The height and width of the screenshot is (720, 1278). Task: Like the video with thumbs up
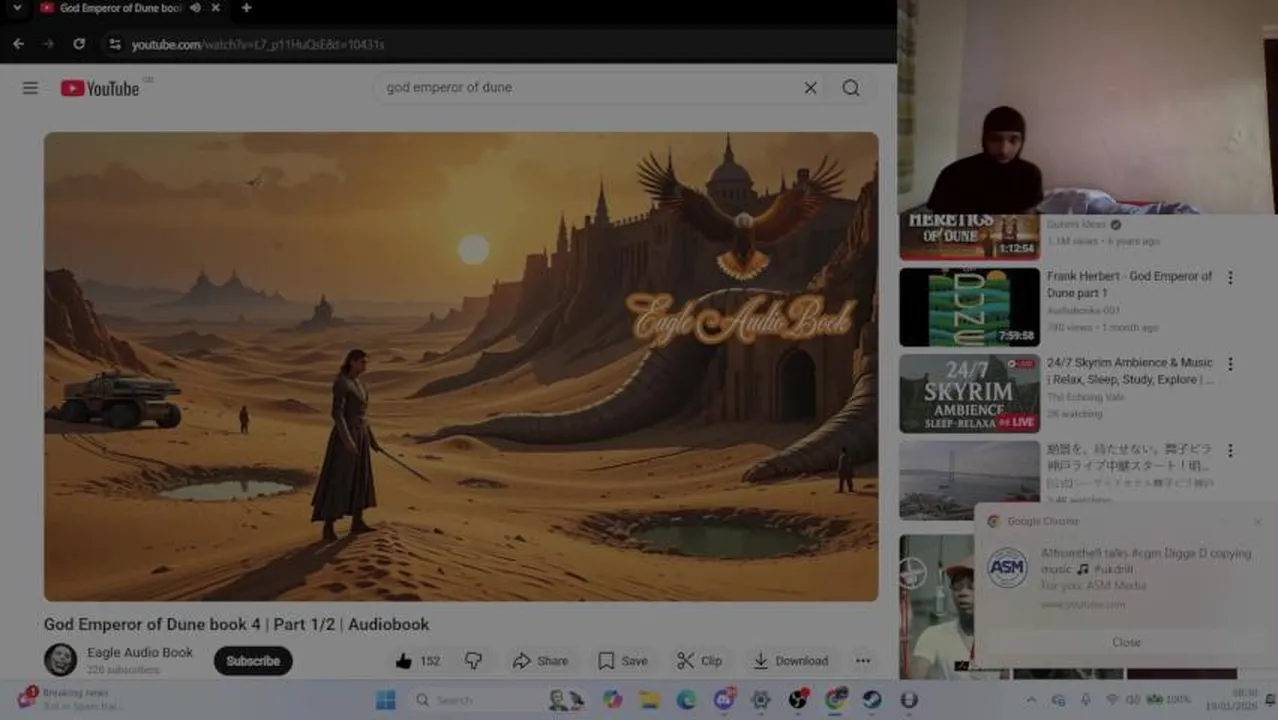tap(417, 661)
